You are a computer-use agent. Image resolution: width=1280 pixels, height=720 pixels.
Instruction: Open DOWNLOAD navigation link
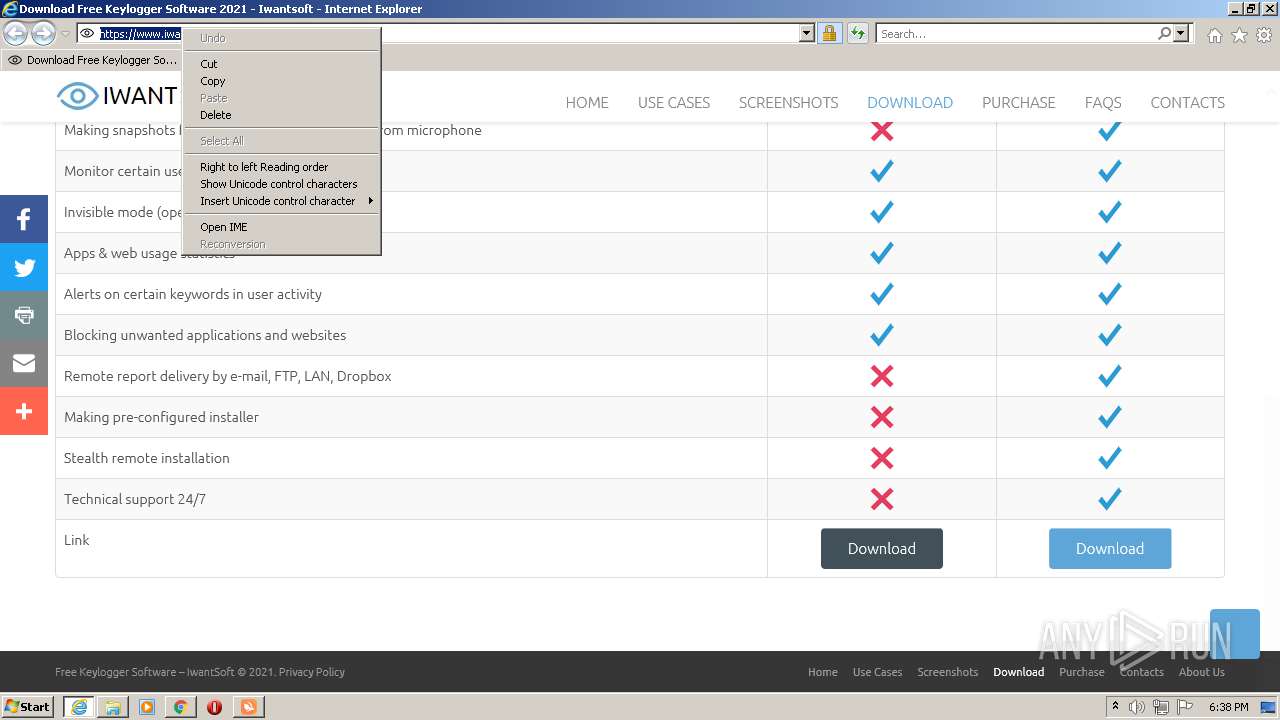pos(910,102)
